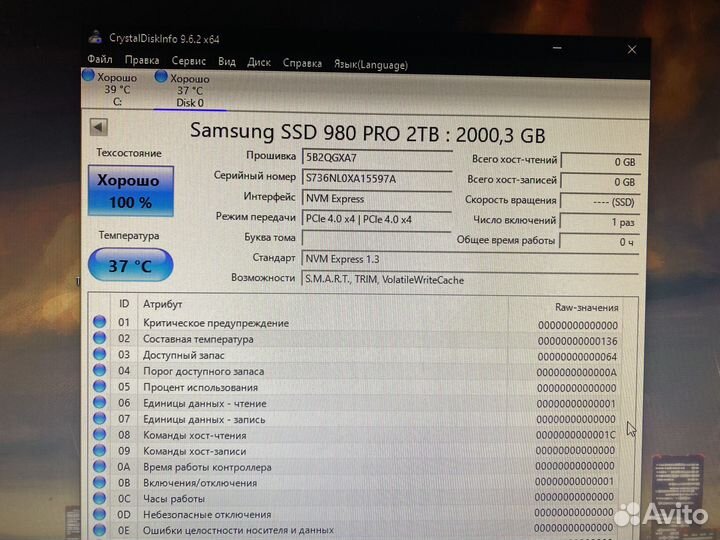Click status orb for 0B Включения/отключения
This screenshot has height=540, width=720.
click(100, 482)
